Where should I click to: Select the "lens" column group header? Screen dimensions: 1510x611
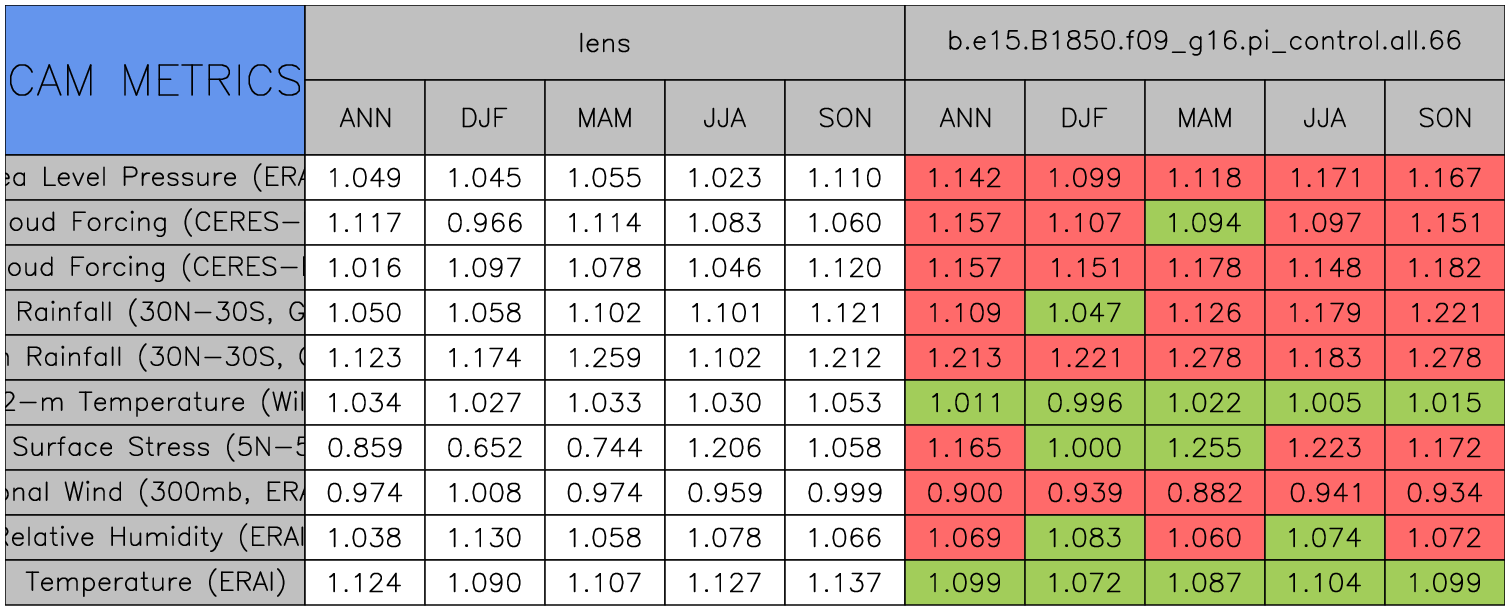tap(604, 43)
